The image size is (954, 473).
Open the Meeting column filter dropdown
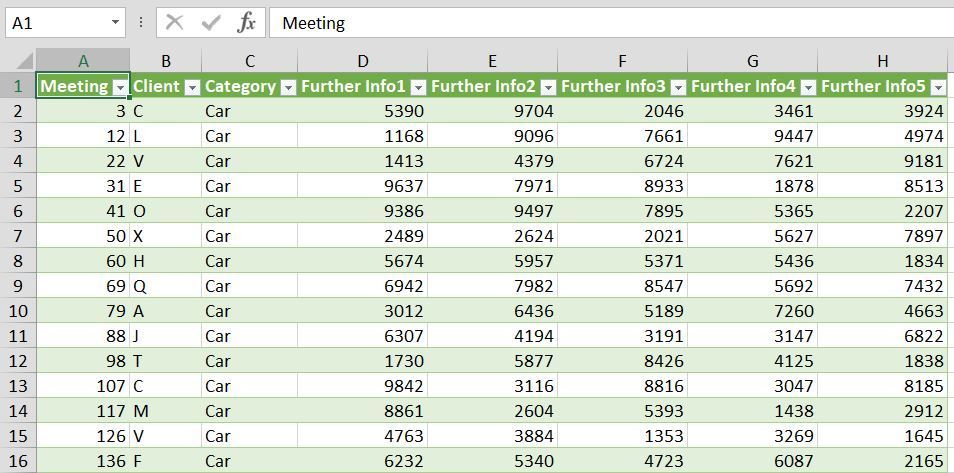coord(120,87)
